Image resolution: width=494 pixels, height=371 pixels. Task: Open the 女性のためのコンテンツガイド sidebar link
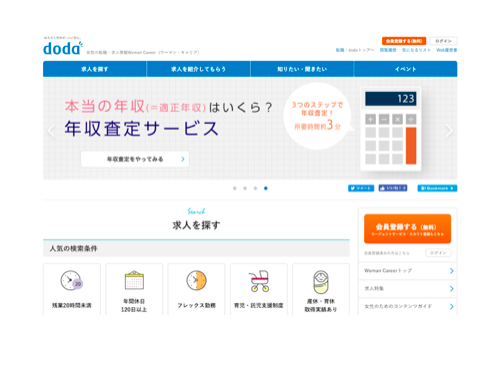398,306
